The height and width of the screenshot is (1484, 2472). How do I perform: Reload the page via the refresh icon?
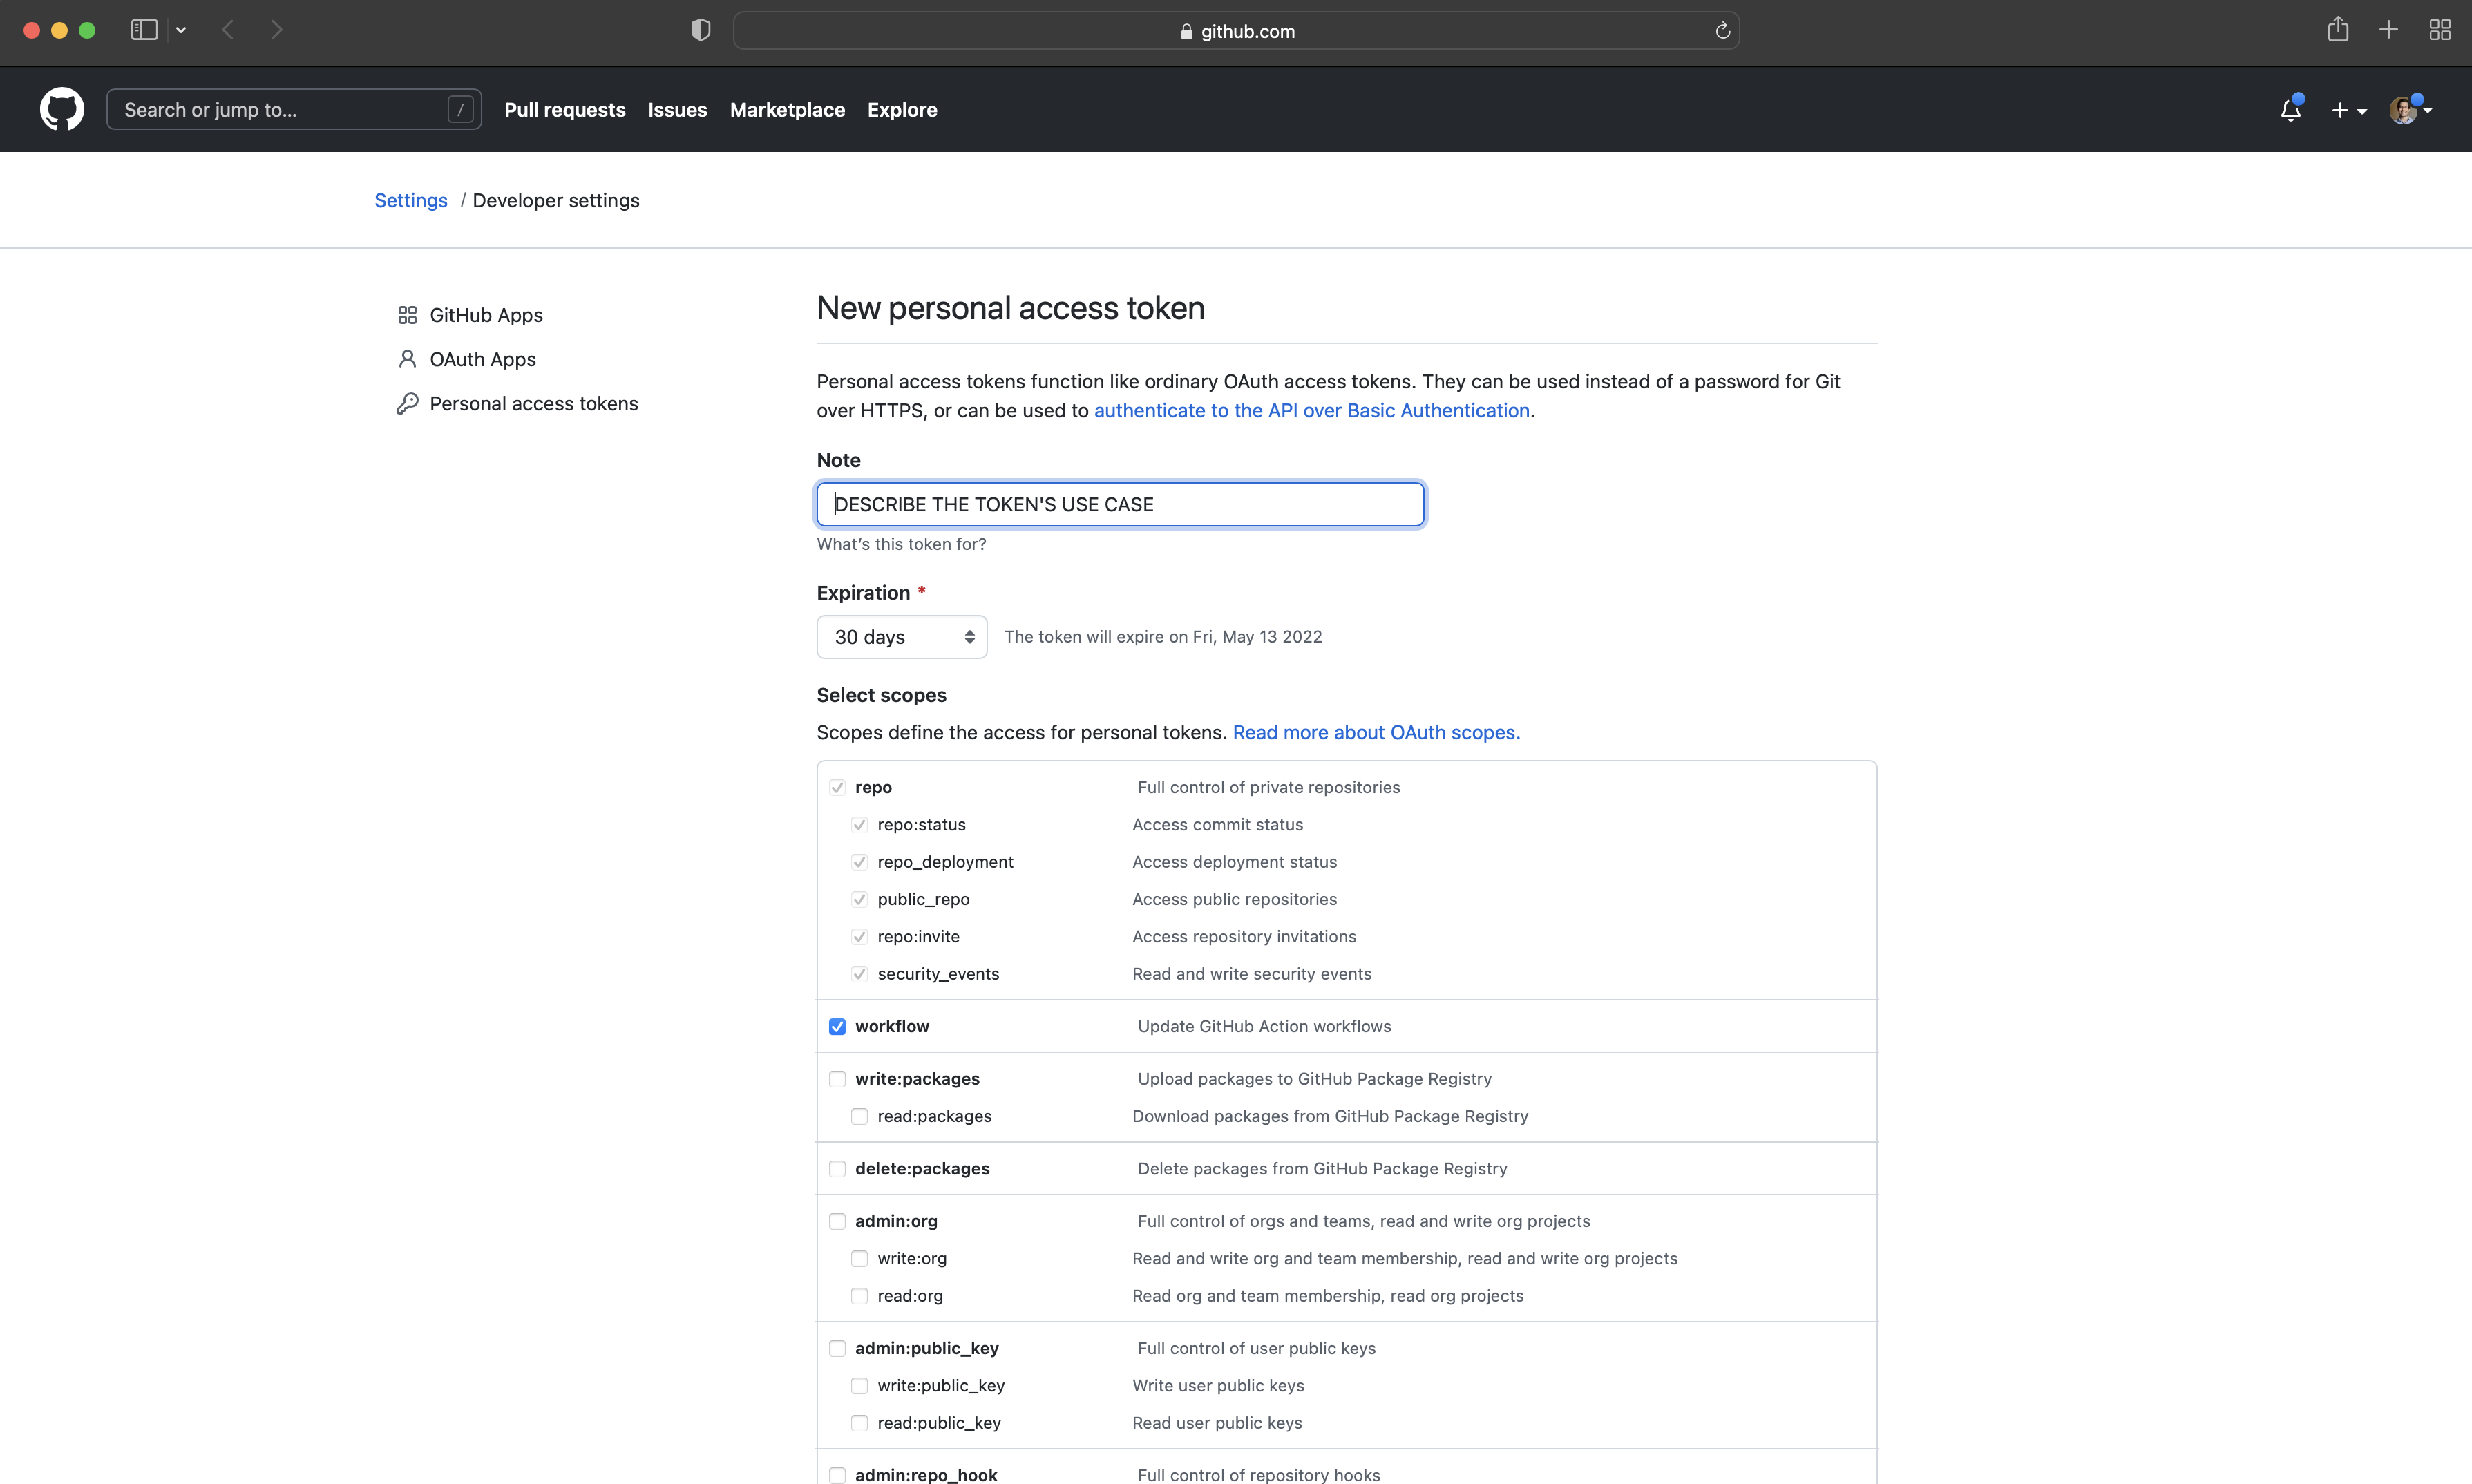1722,31
